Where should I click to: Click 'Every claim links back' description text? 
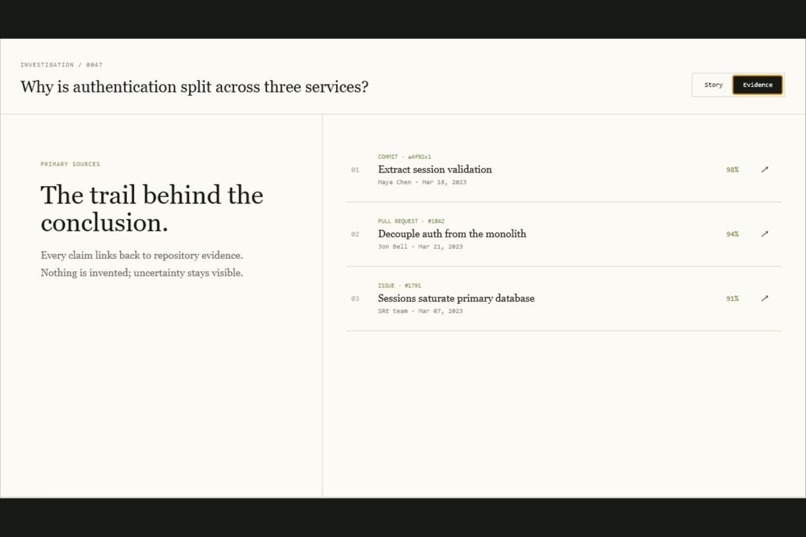click(142, 264)
